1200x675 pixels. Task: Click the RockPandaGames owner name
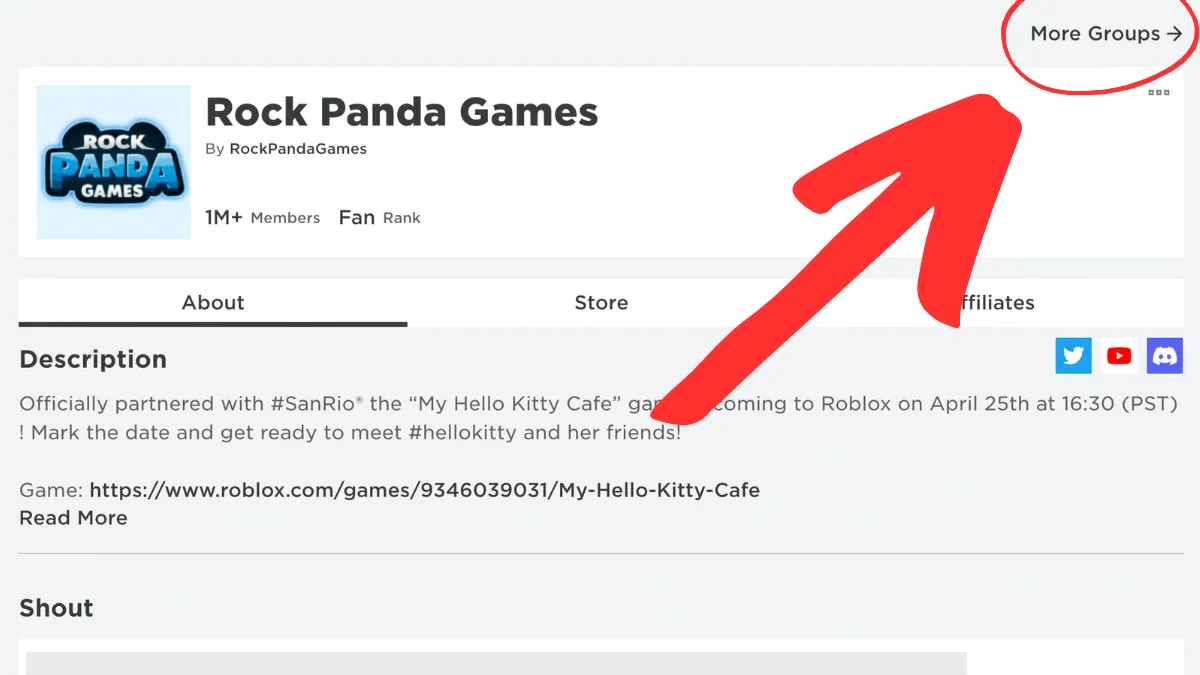298,148
